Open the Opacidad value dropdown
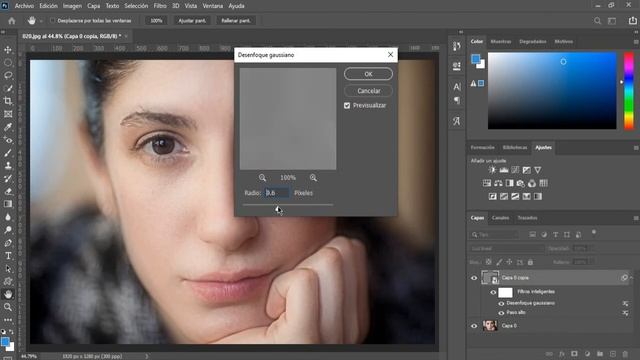Viewport: 640px width, 360px height. pyautogui.click(x=593, y=248)
